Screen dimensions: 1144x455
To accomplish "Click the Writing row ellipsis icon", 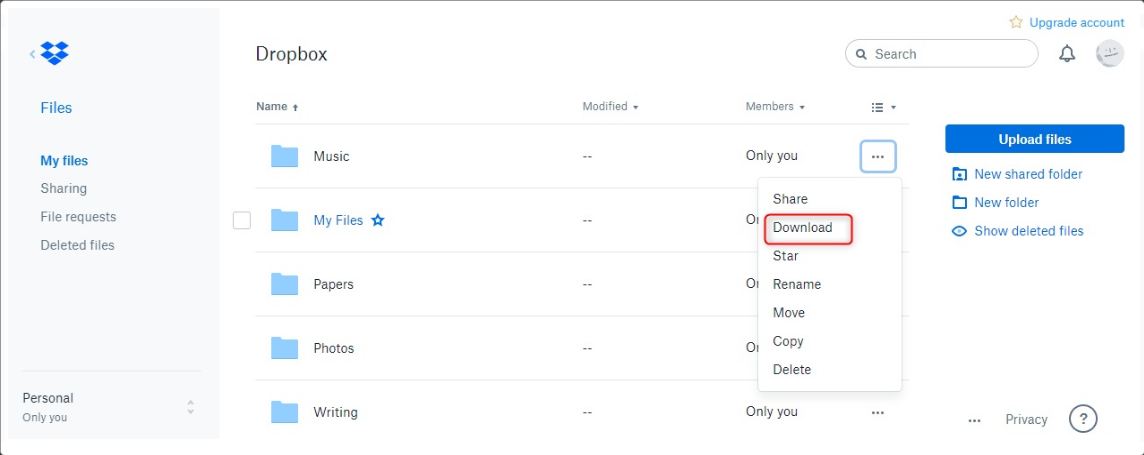I will 877,412.
